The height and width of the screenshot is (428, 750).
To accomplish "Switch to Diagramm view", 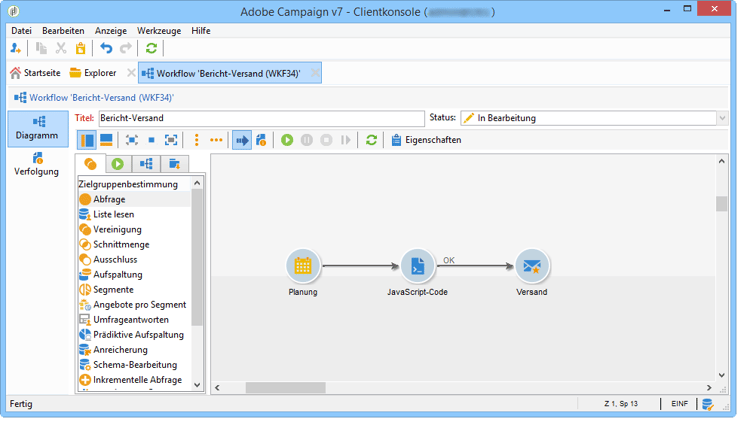I will click(37, 129).
